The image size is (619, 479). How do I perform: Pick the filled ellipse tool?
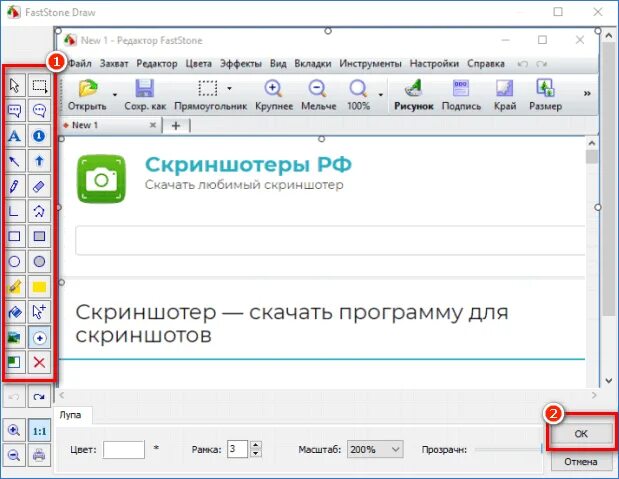tap(39, 262)
